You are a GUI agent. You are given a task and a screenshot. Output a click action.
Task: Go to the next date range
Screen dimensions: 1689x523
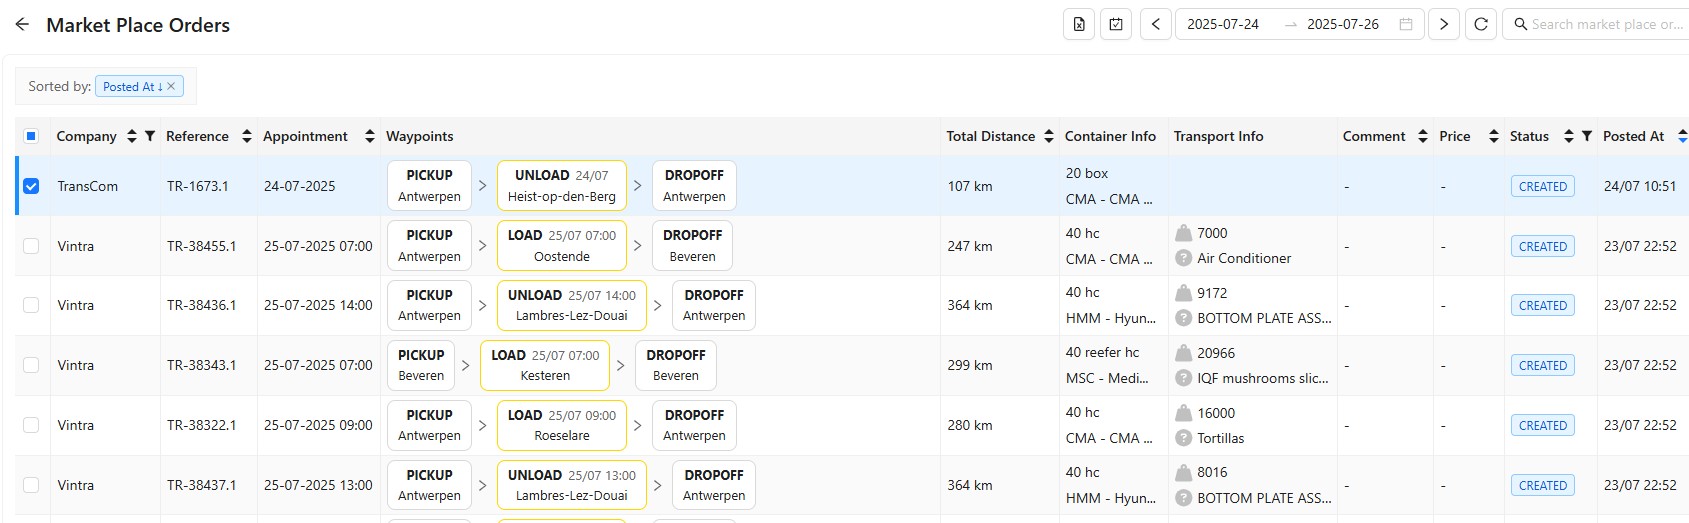pyautogui.click(x=1444, y=24)
